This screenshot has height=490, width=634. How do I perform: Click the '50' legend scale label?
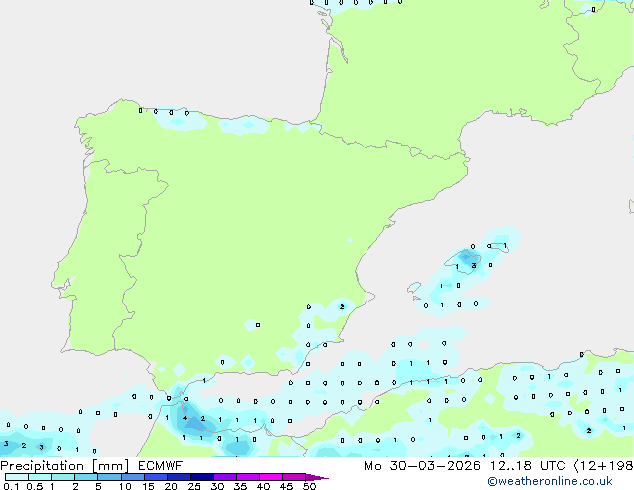pyautogui.click(x=310, y=486)
